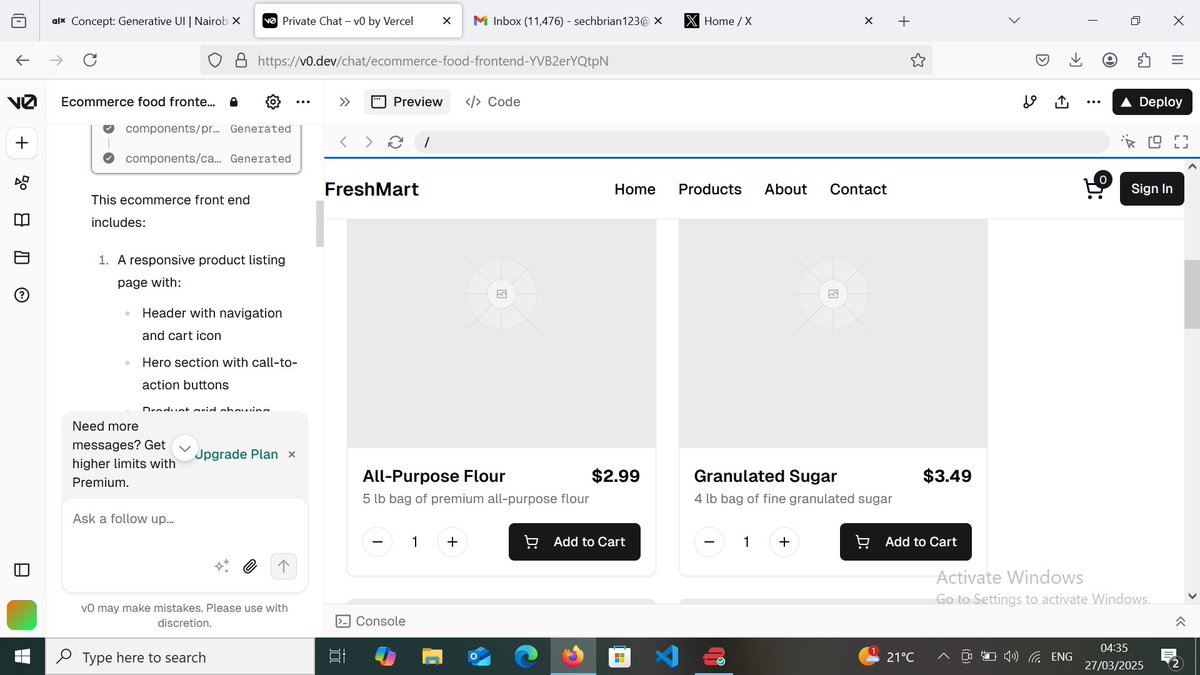Open preview in new window icon
Screen dimensions: 1200x675
(x=1155, y=142)
